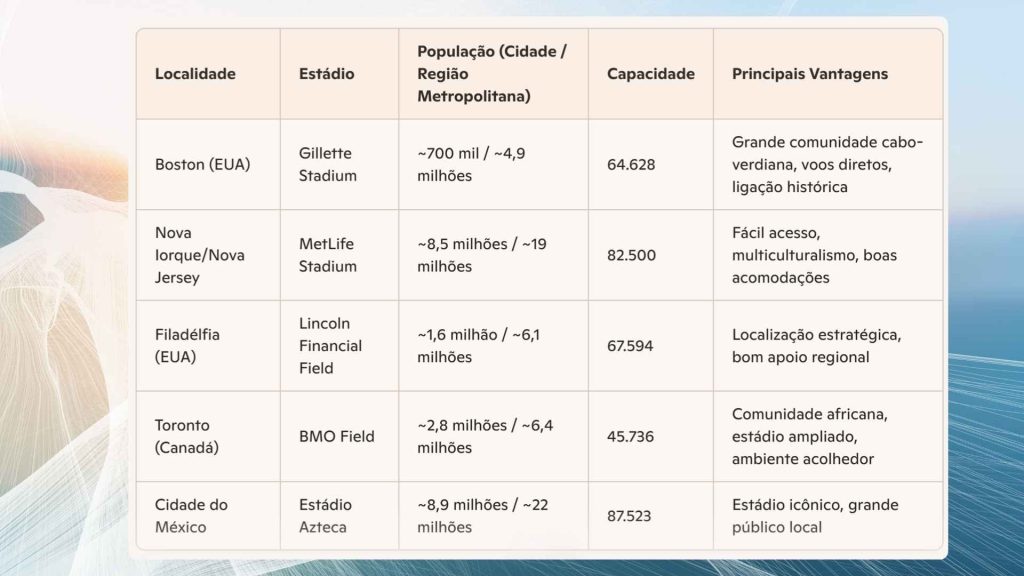Select the 82.500 capacity cell
The height and width of the screenshot is (576, 1024).
point(631,255)
